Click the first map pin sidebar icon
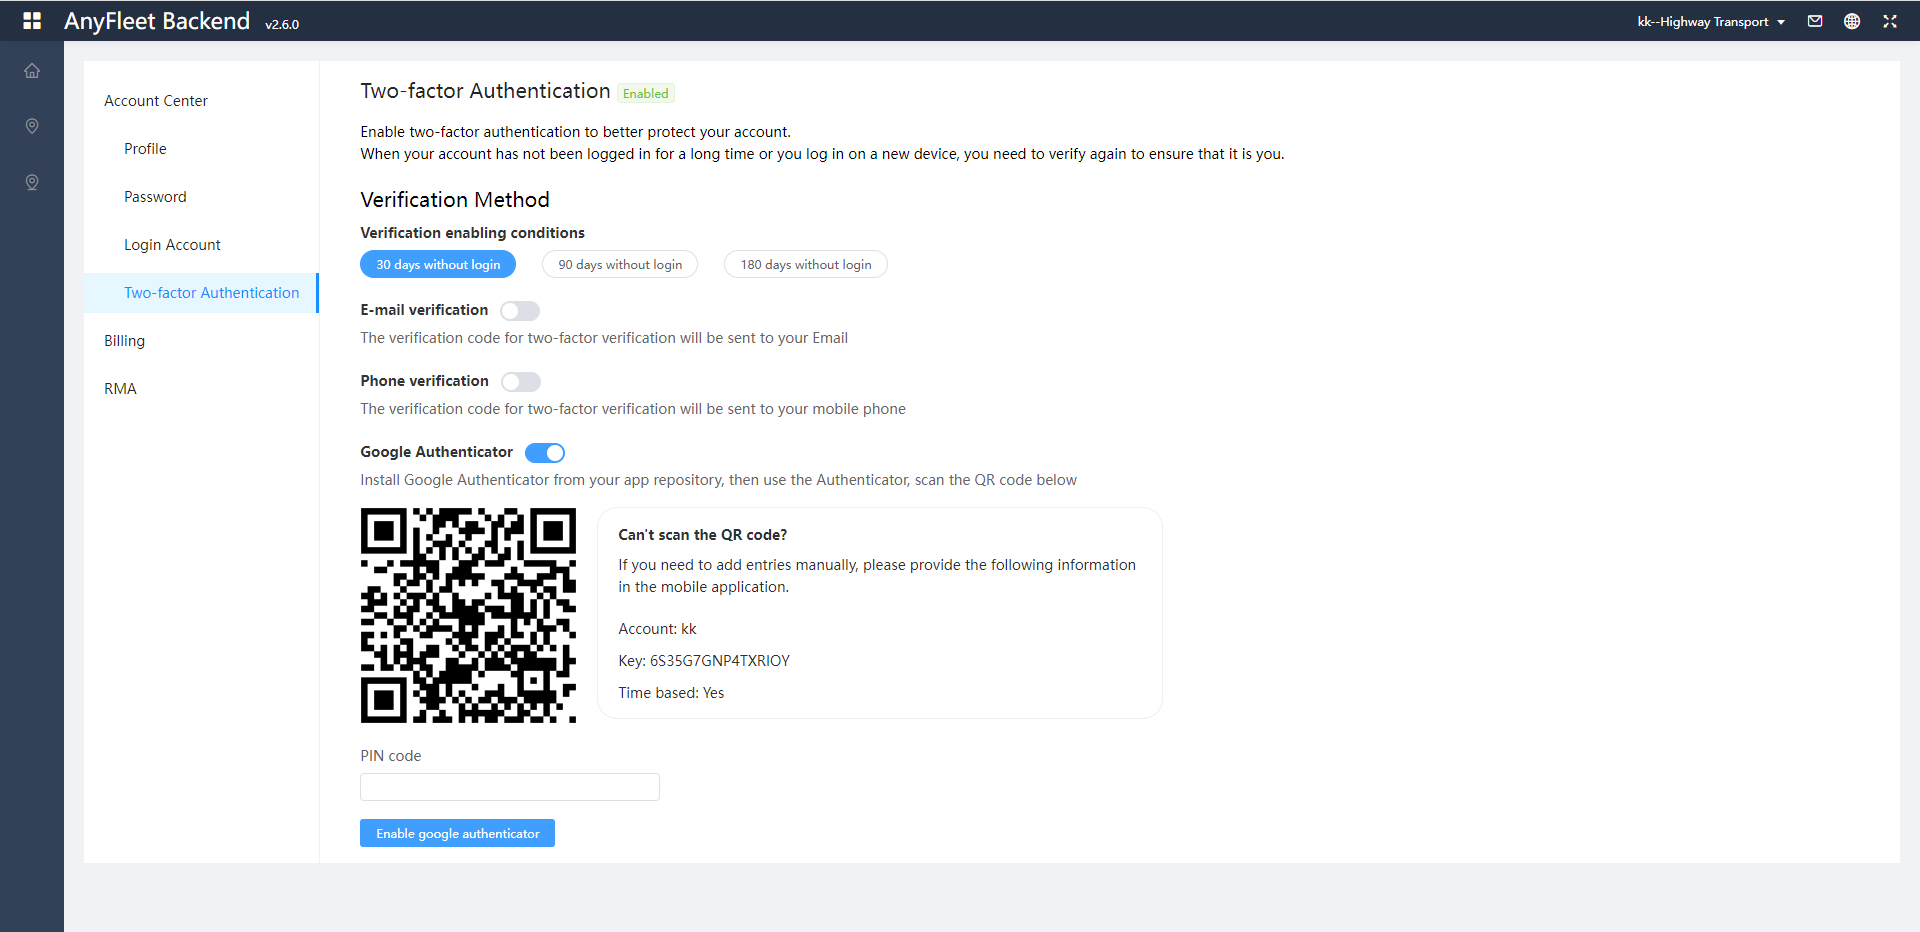This screenshot has width=1920, height=932. (x=32, y=126)
